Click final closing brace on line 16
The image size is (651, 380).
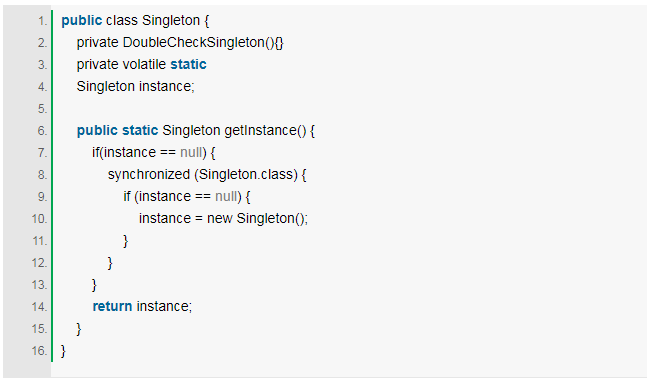tap(63, 351)
